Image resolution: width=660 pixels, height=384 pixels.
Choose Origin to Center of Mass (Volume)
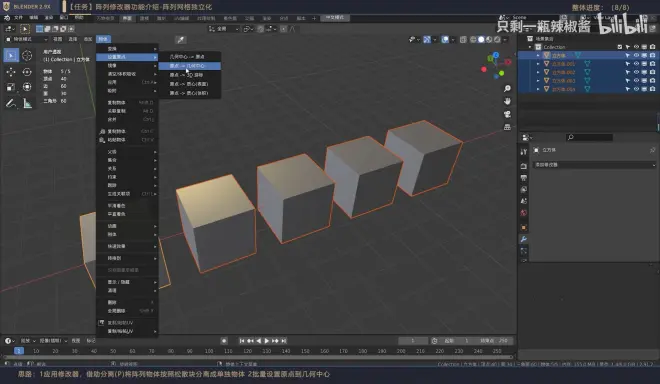(x=190, y=93)
